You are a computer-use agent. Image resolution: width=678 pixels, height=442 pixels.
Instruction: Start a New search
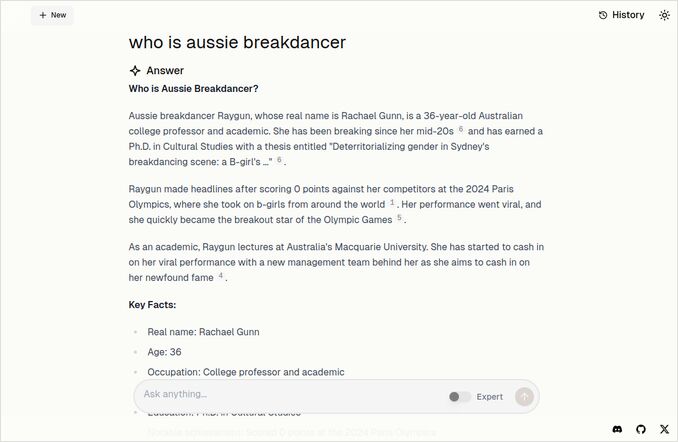(x=52, y=15)
